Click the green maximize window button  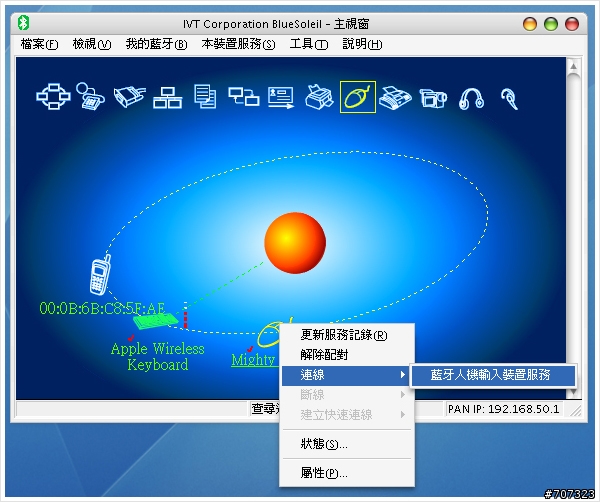[551, 24]
